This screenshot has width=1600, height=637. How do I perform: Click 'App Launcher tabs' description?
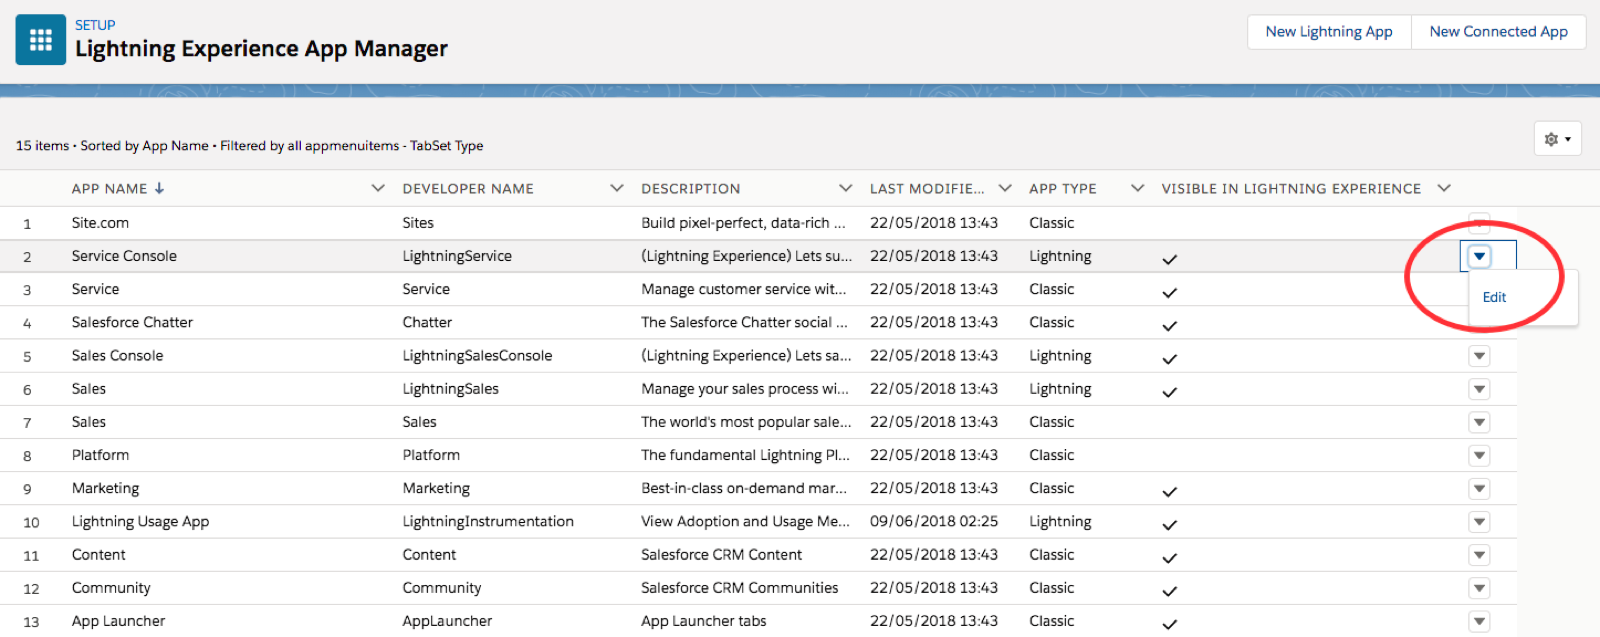click(x=704, y=621)
